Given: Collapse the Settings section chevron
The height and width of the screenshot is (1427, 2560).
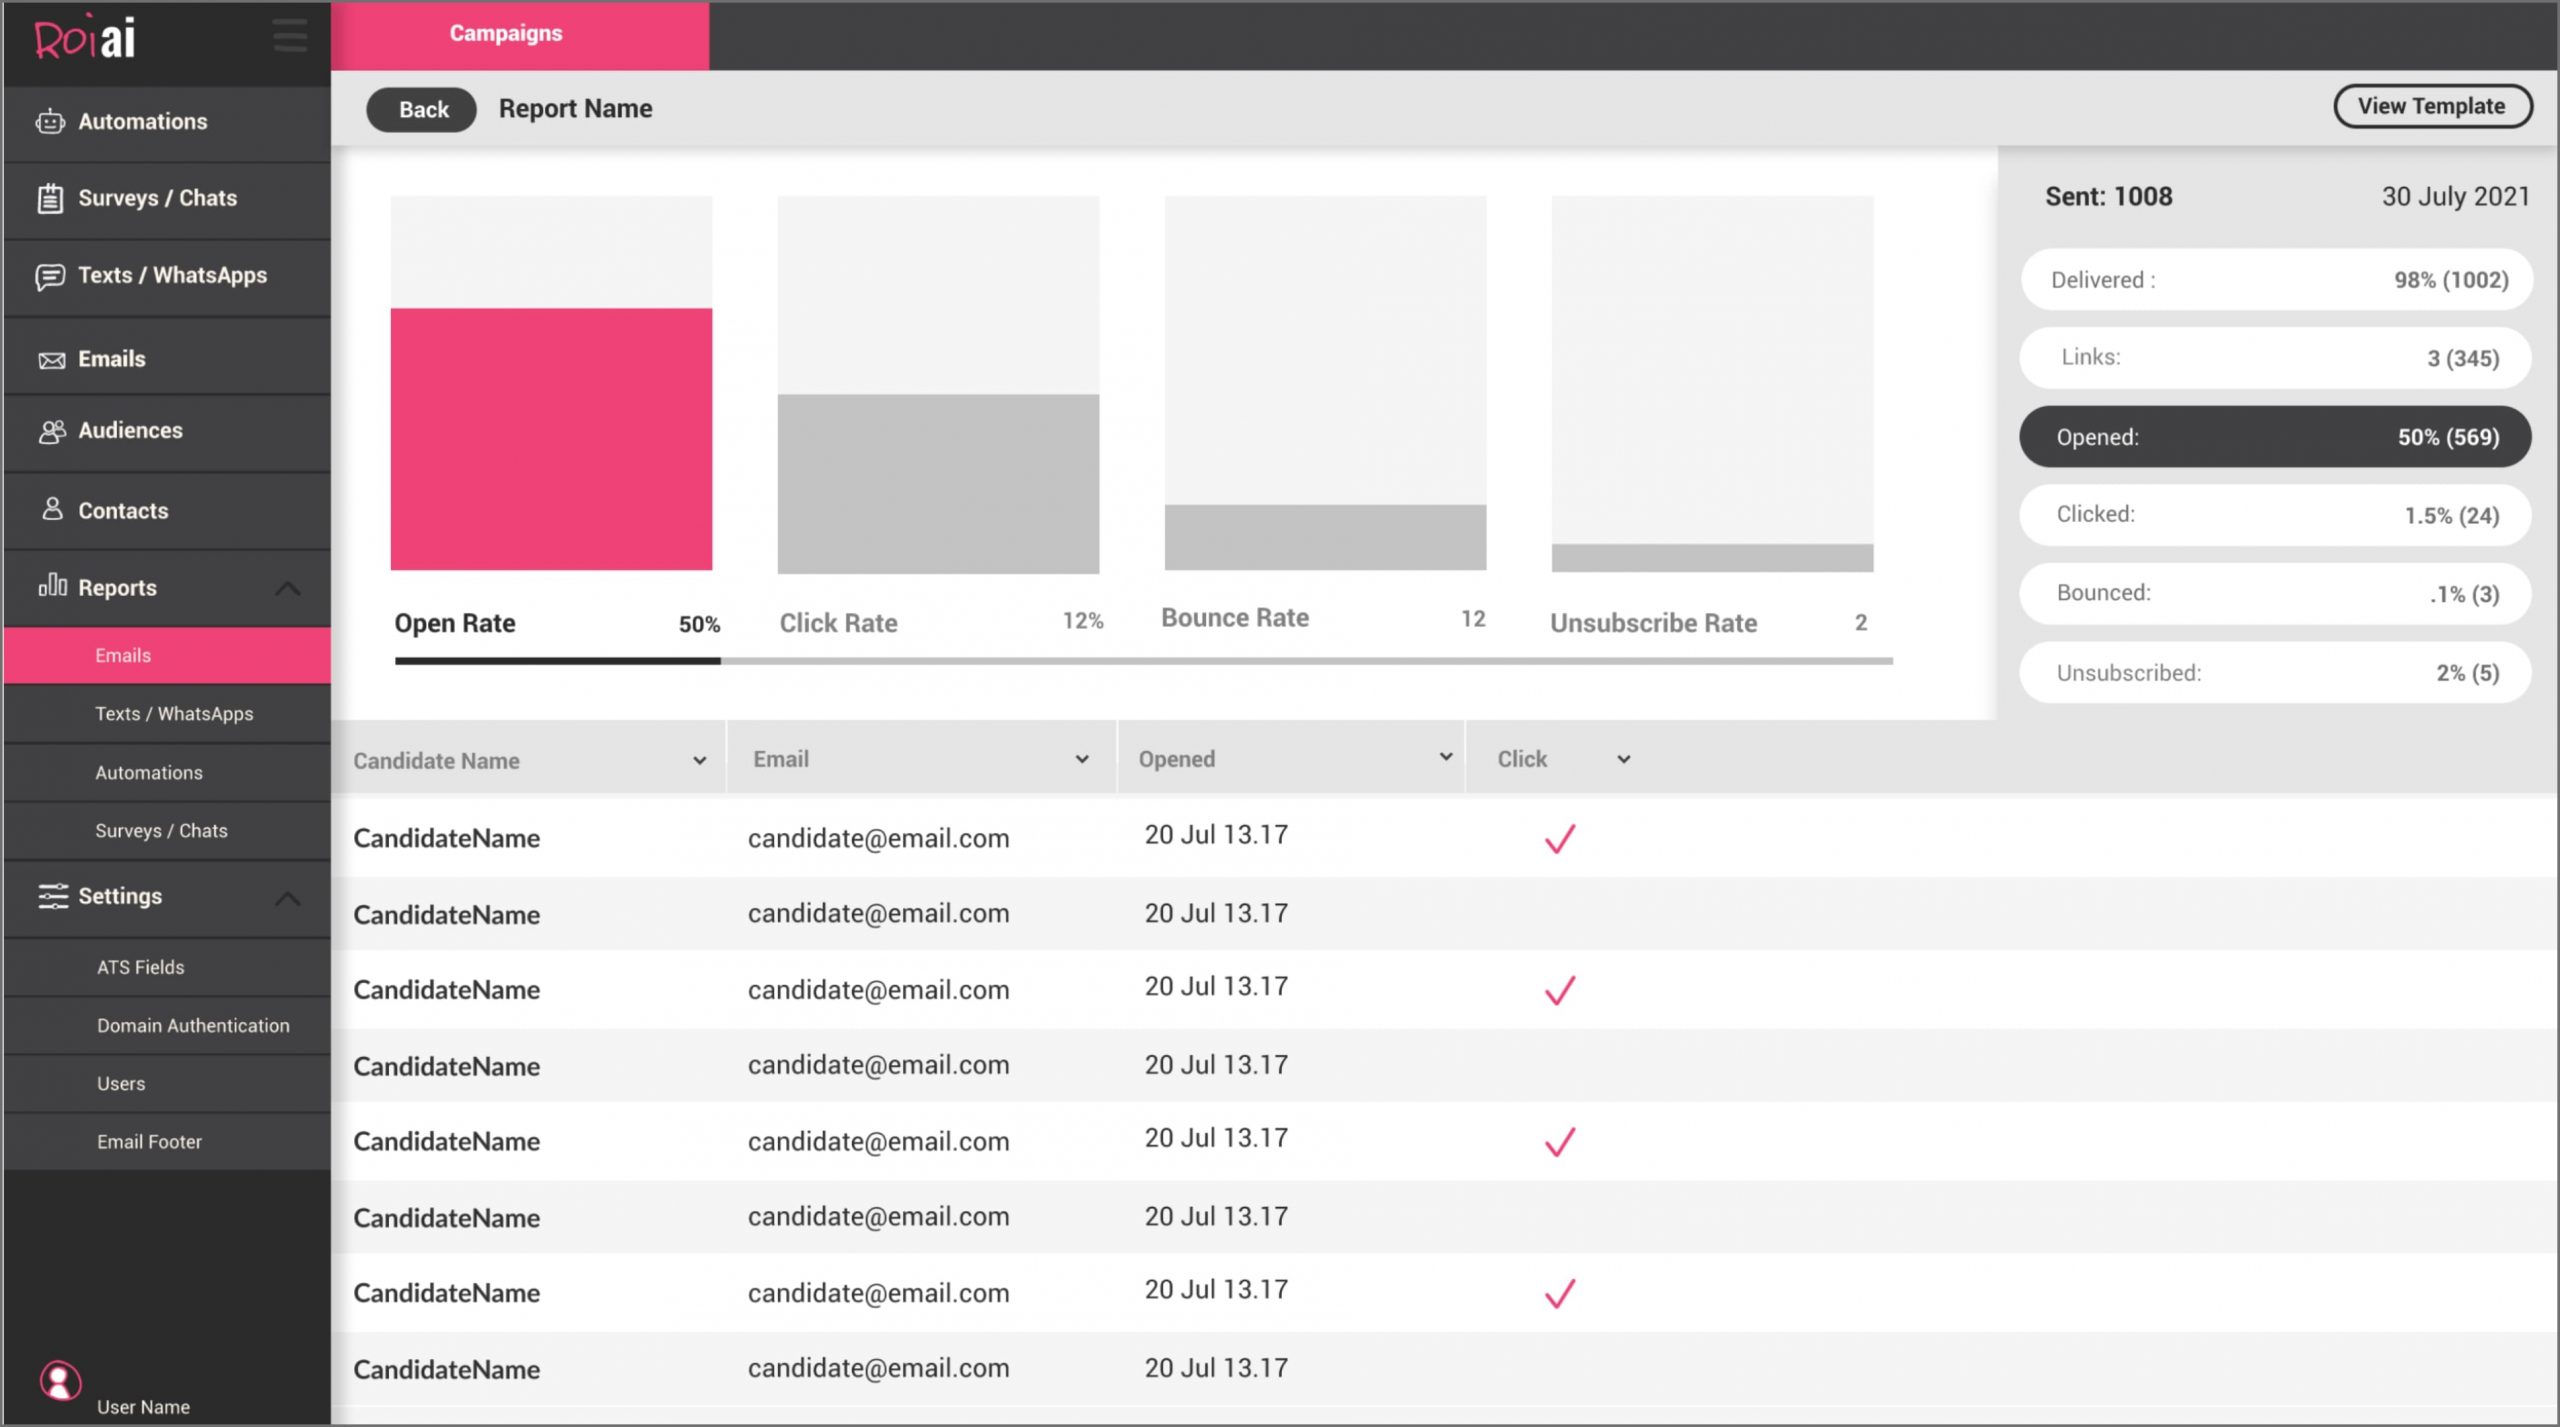Looking at the screenshot, I should pyautogui.click(x=287, y=898).
